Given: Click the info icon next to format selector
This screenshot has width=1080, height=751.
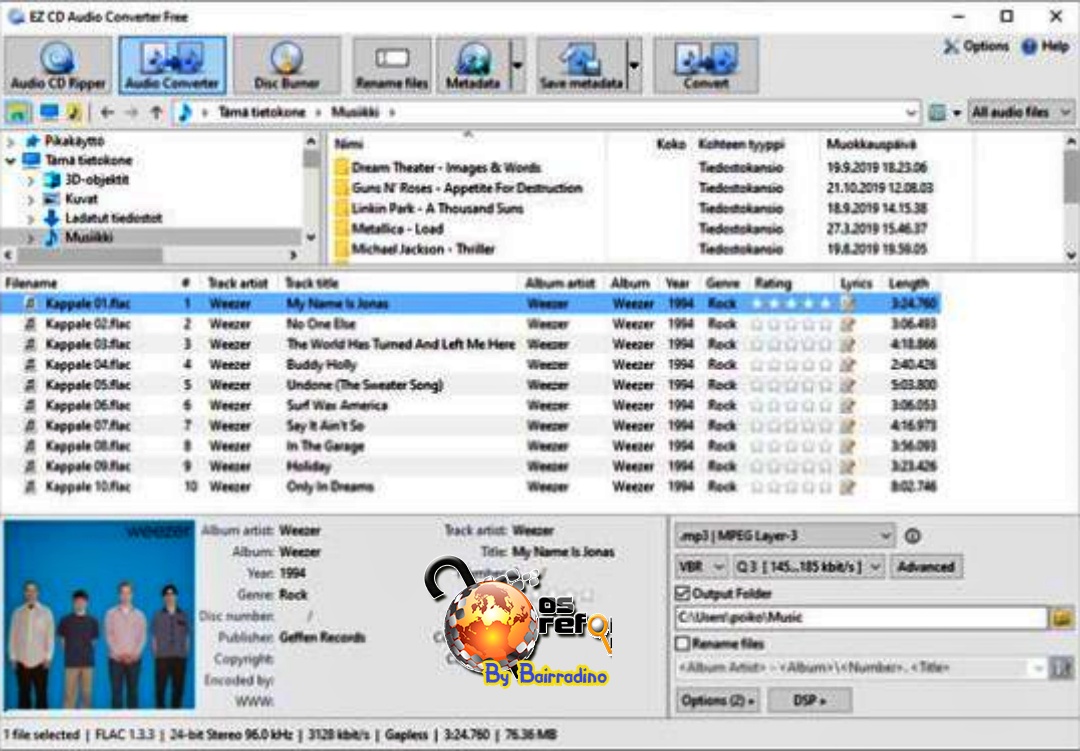Looking at the screenshot, I should click(x=913, y=535).
